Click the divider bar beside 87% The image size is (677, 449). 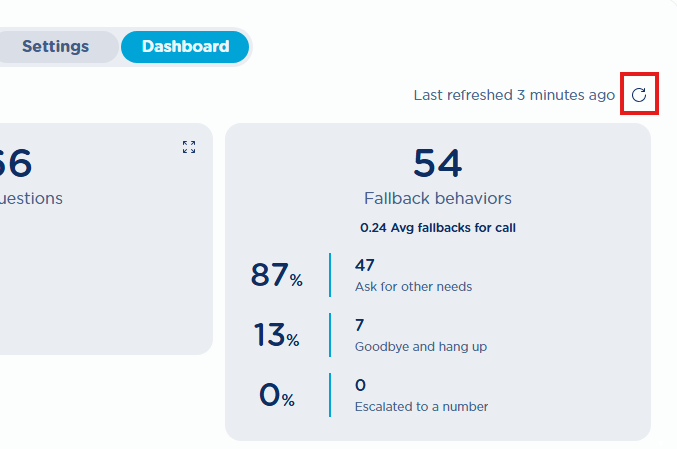click(330, 275)
